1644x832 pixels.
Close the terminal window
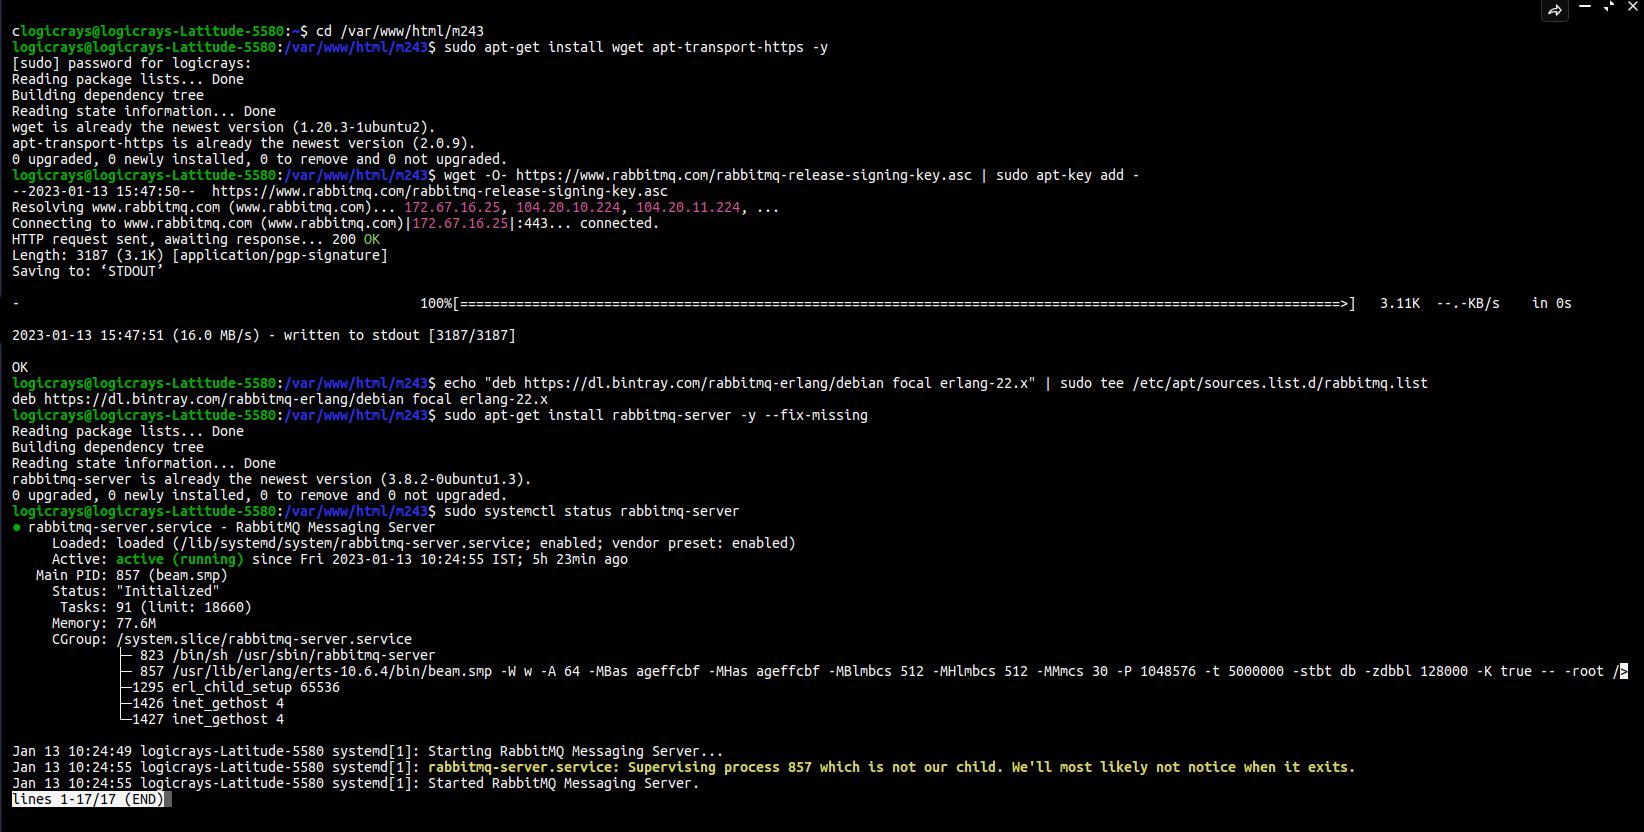[1633, 6]
